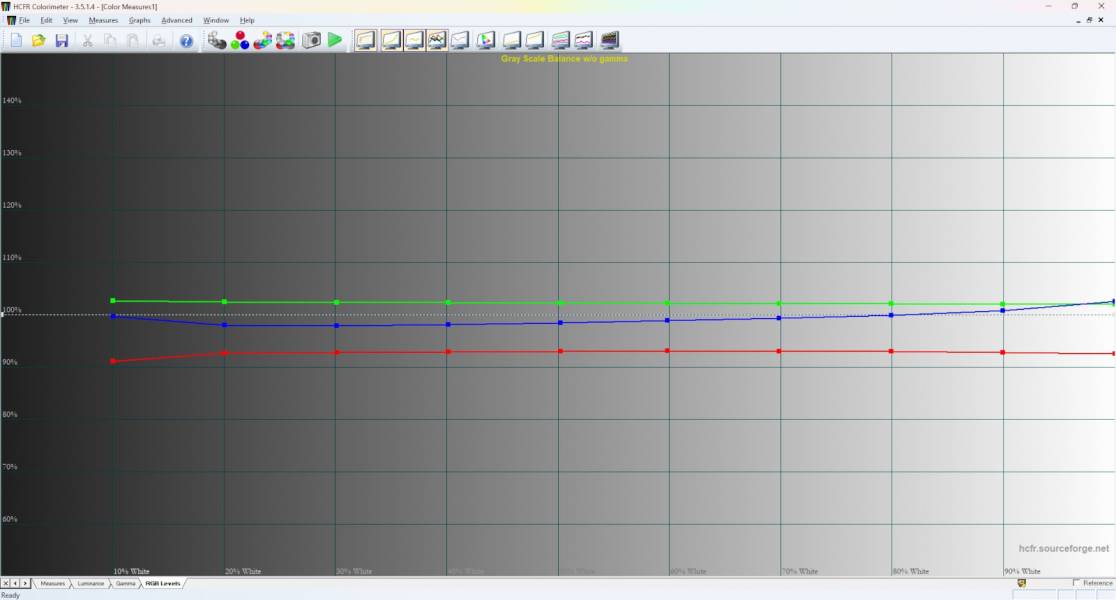Toggle the RGB levels graph view icon
Viewport: 1116px width, 600px height.
[x=437, y=41]
